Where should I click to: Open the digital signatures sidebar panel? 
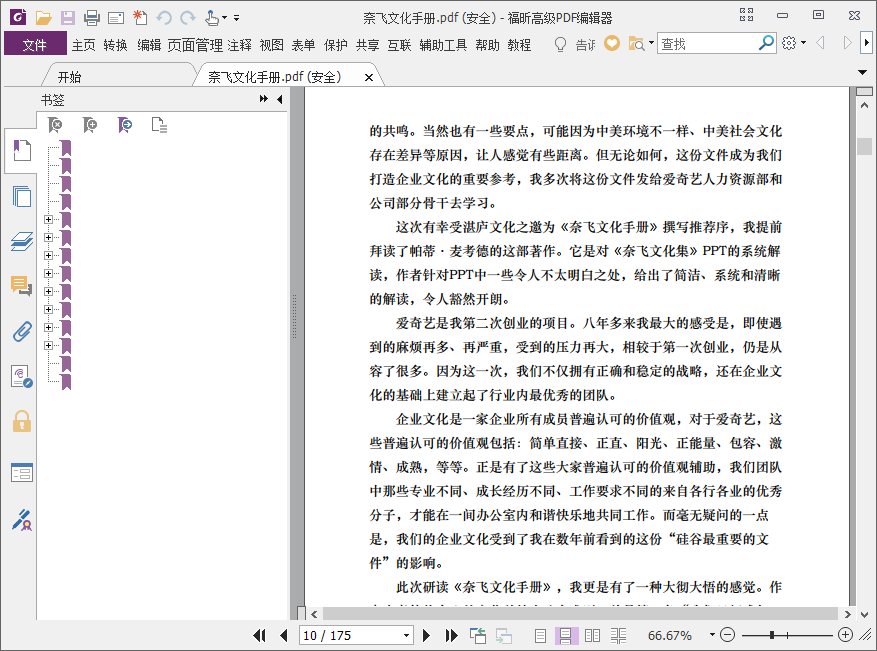pyautogui.click(x=22, y=376)
